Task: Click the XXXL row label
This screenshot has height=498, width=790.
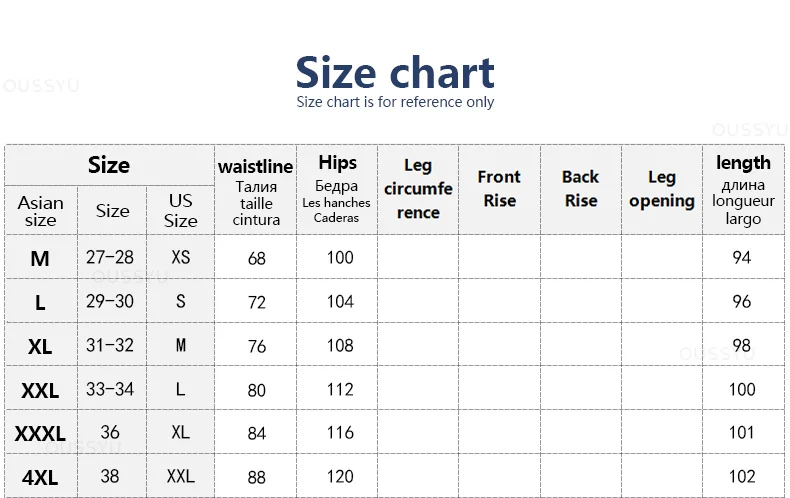Action: pos(40,433)
